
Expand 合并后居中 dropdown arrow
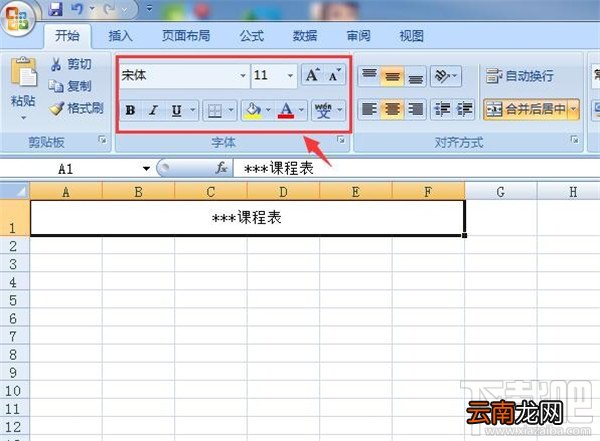tap(574, 109)
